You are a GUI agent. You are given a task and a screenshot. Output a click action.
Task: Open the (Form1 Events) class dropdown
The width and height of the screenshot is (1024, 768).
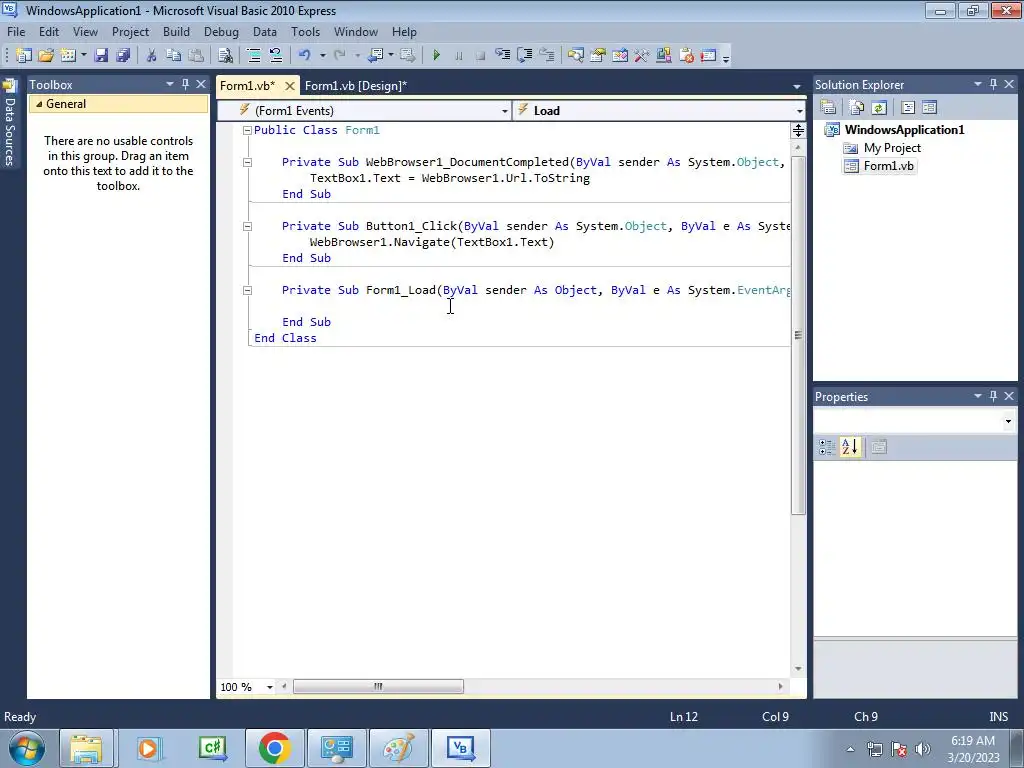tap(505, 112)
